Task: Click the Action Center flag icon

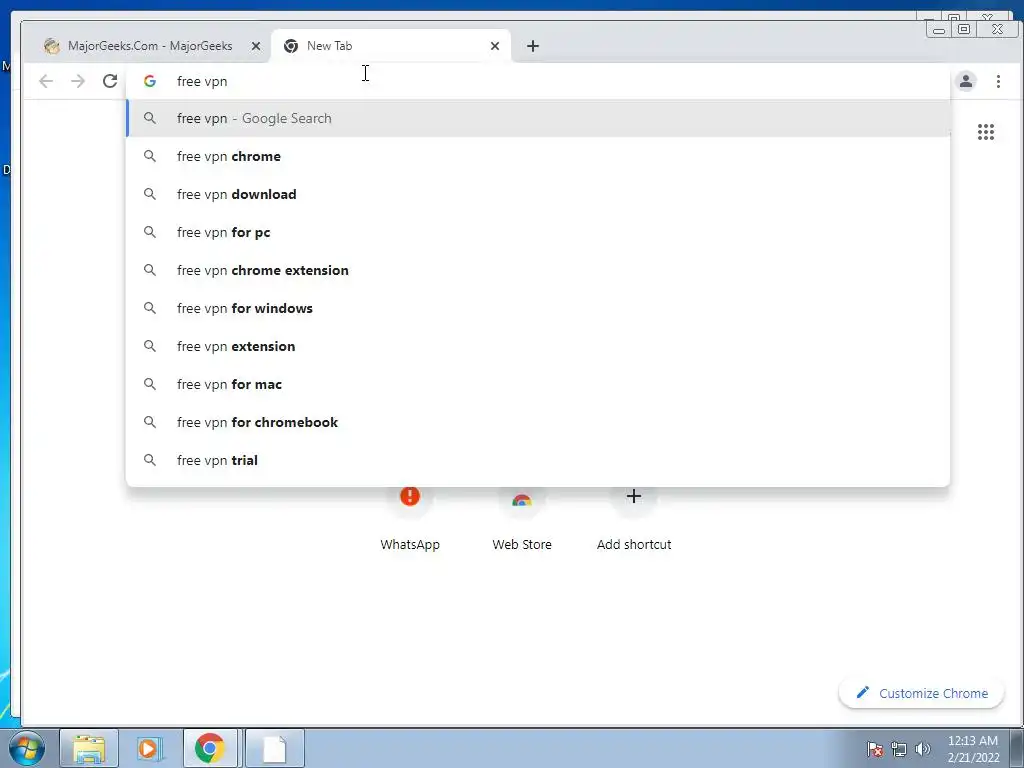Action: (x=875, y=749)
